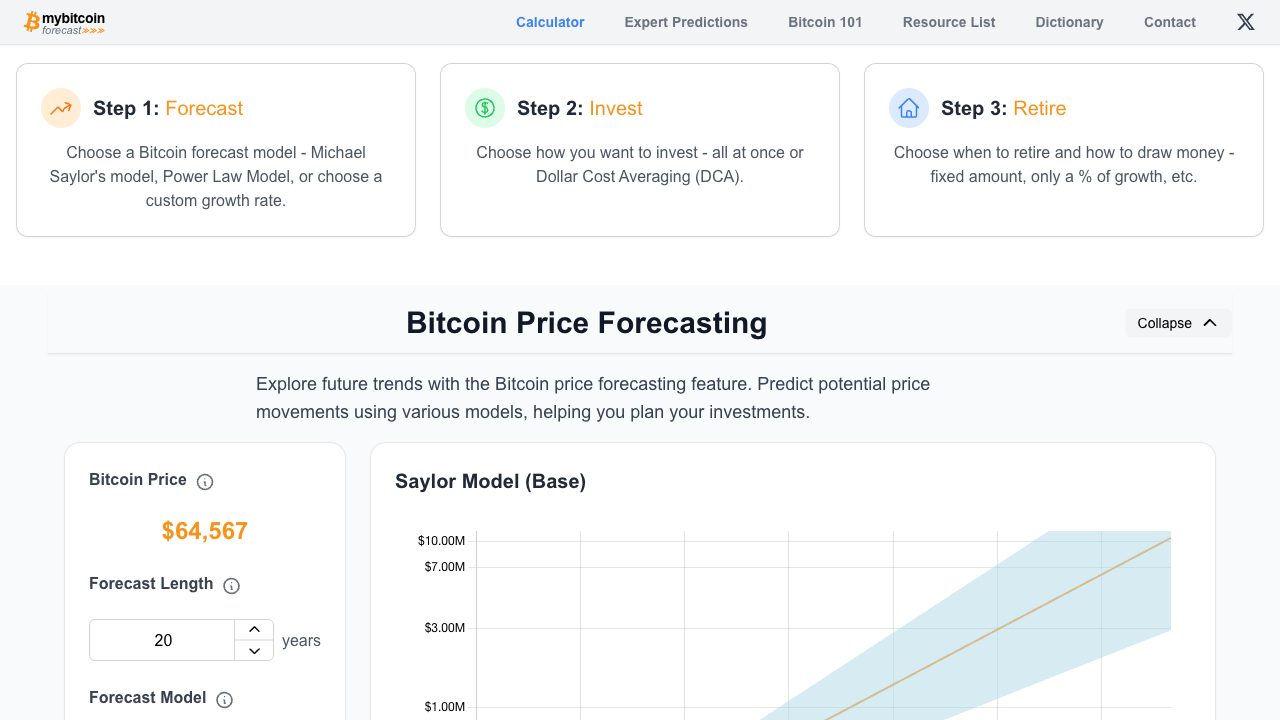Open the X (Twitter) link in the header

[1245, 21]
